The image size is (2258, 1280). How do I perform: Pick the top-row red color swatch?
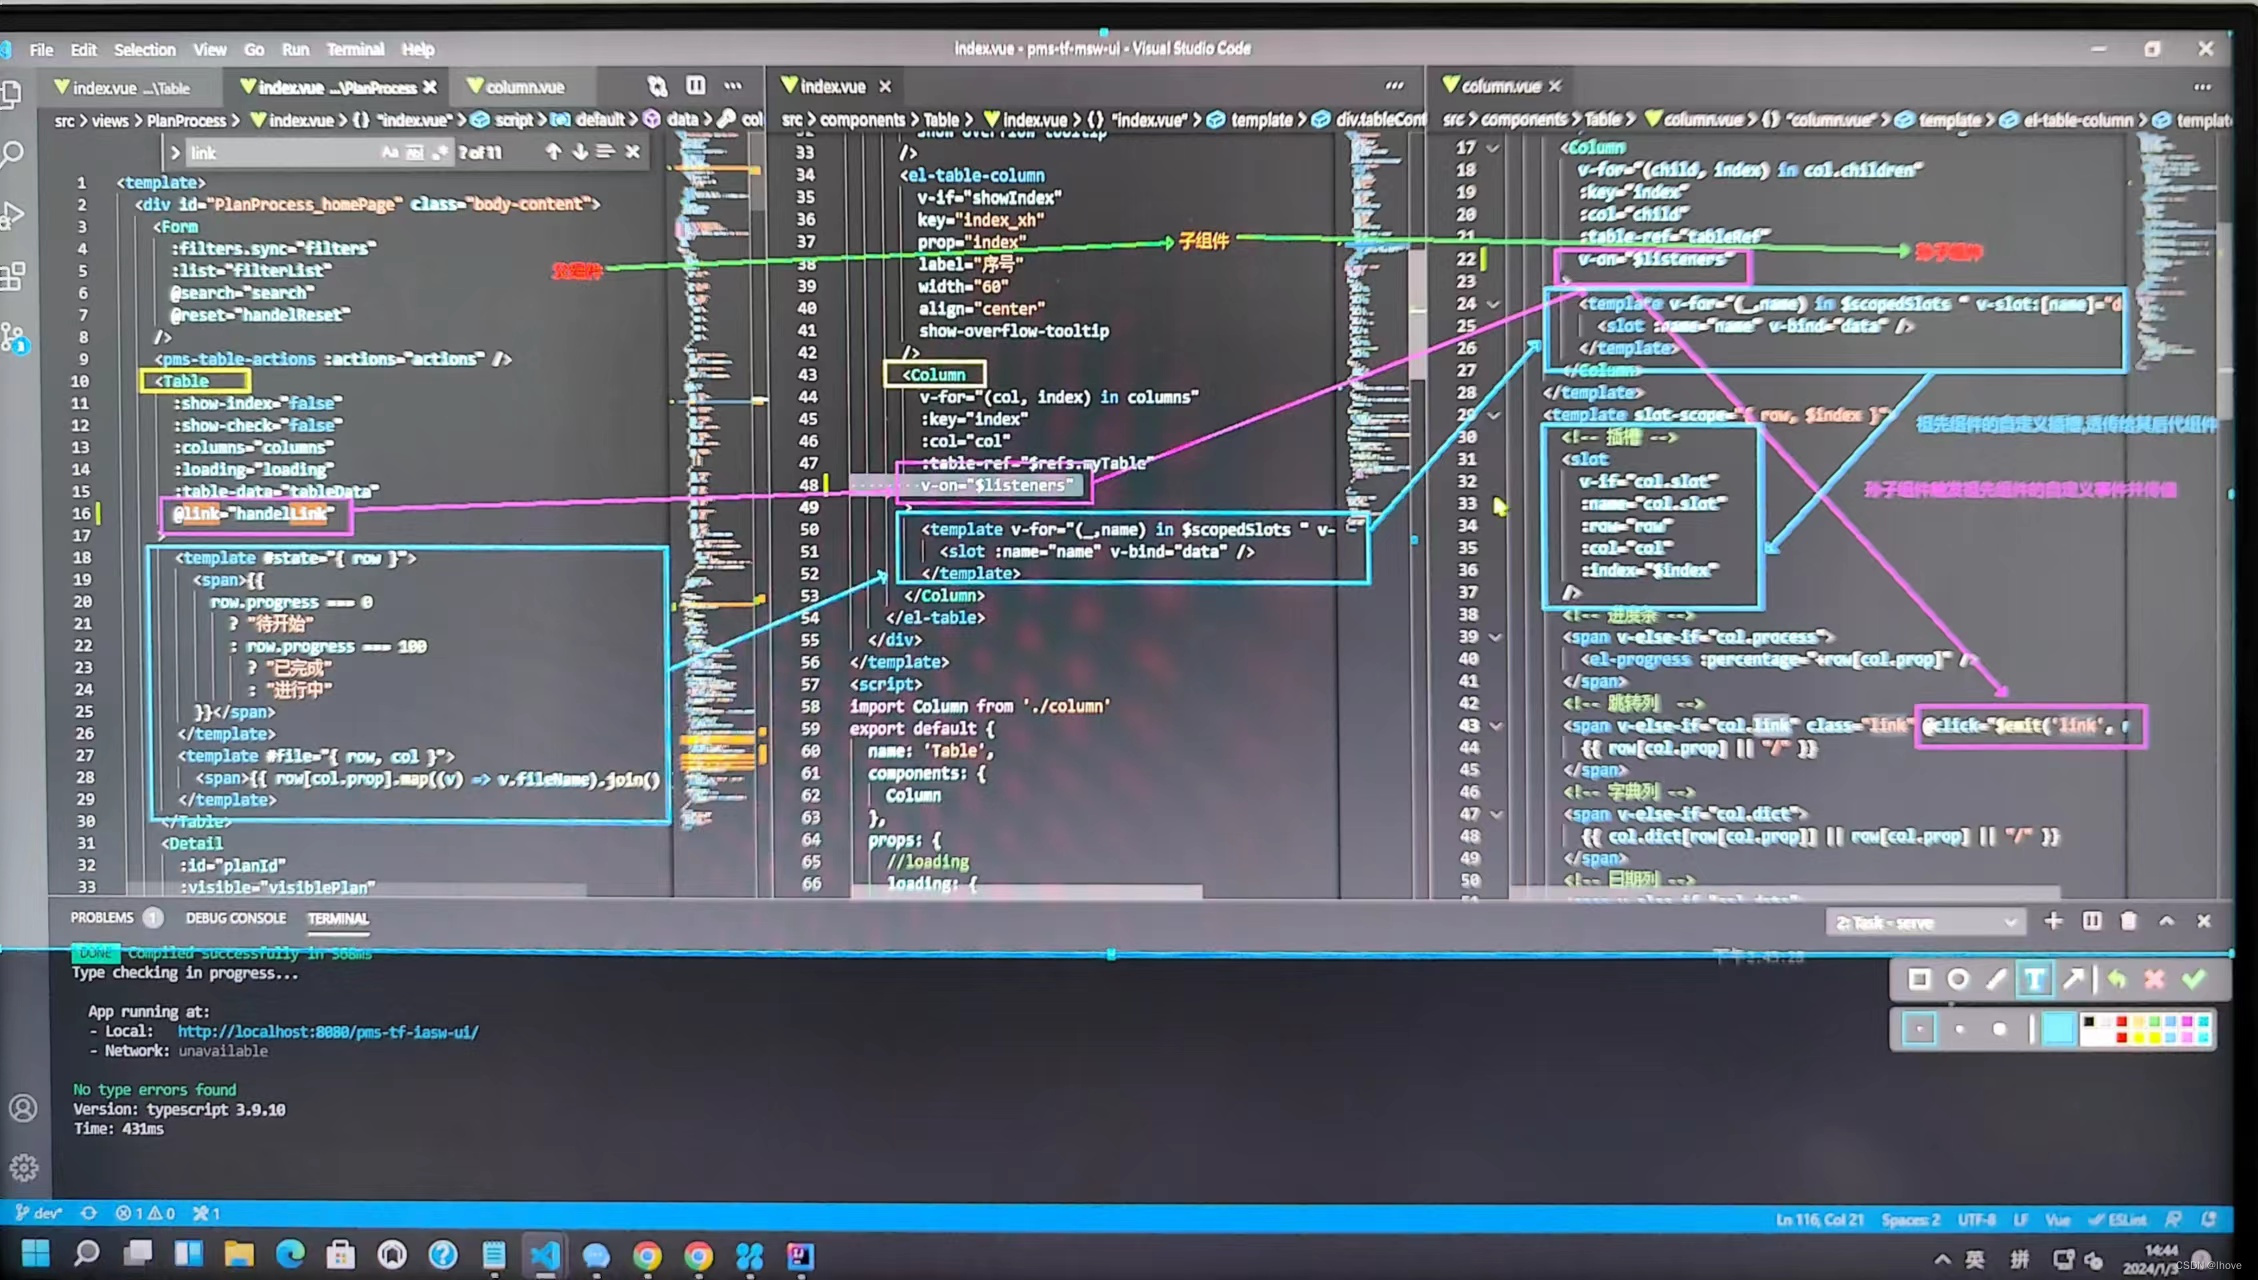click(x=2121, y=1021)
